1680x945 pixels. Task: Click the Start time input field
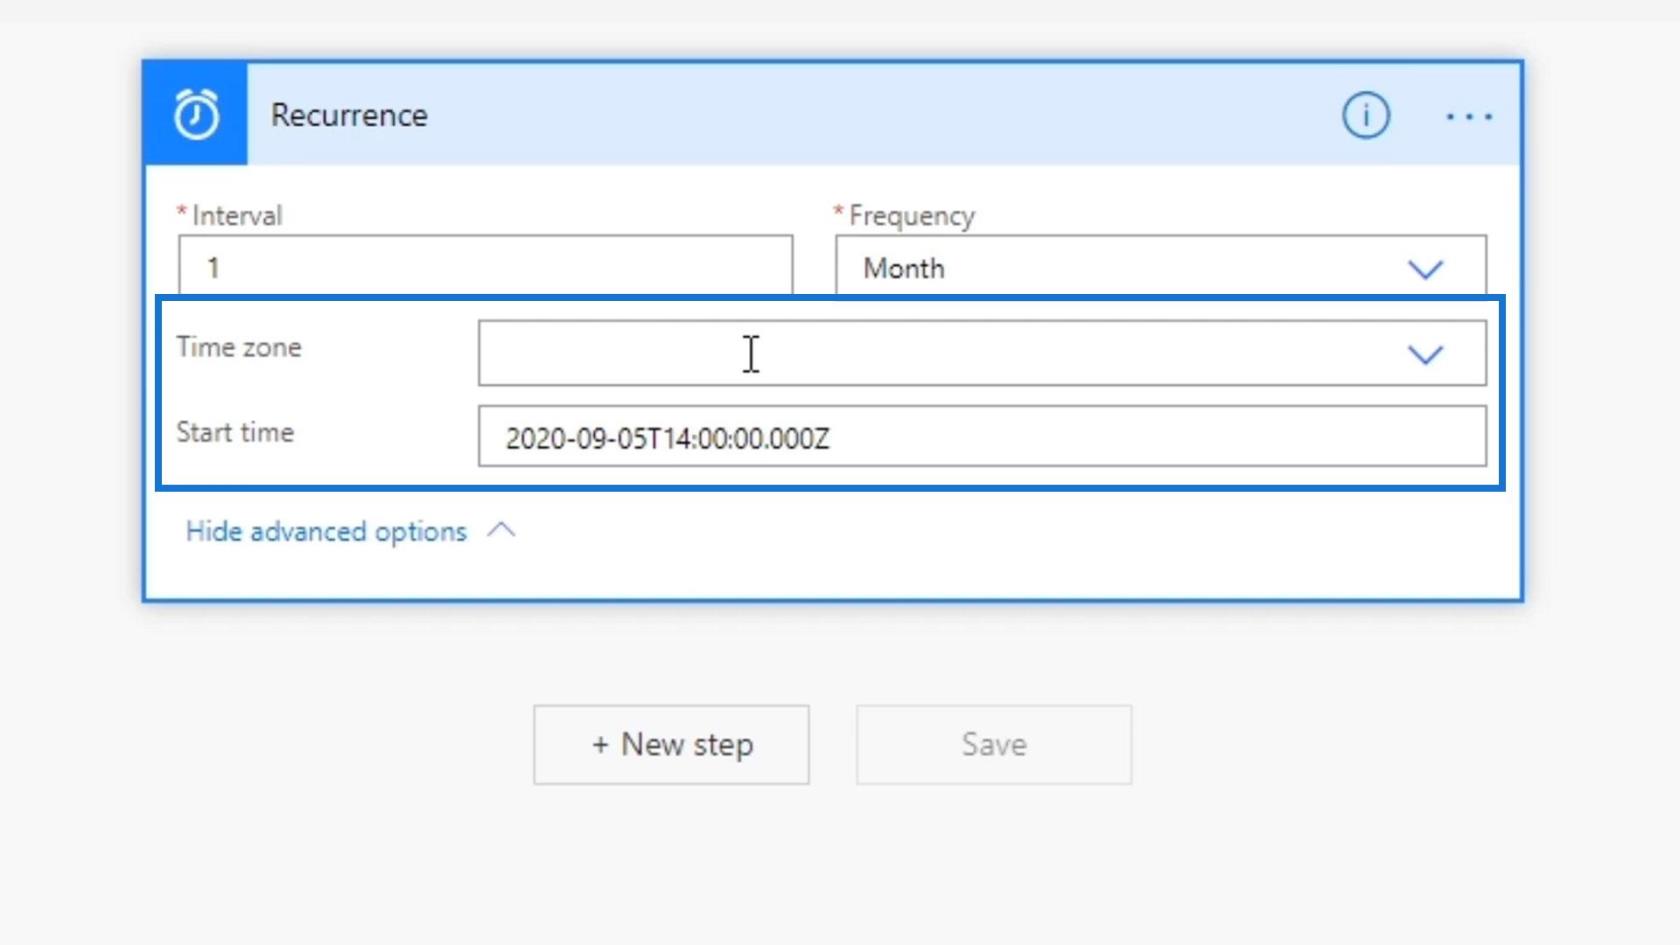(x=982, y=436)
